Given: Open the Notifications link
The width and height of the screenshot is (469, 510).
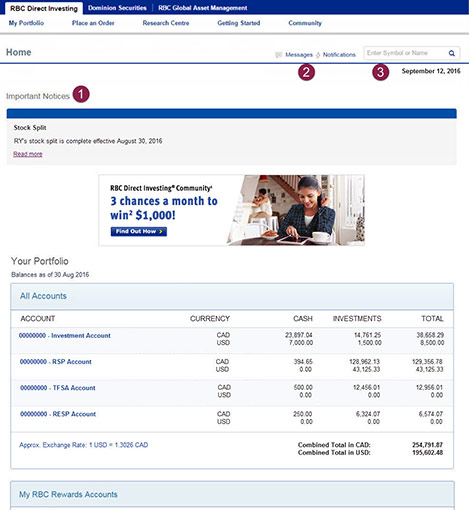Looking at the screenshot, I should [x=339, y=55].
